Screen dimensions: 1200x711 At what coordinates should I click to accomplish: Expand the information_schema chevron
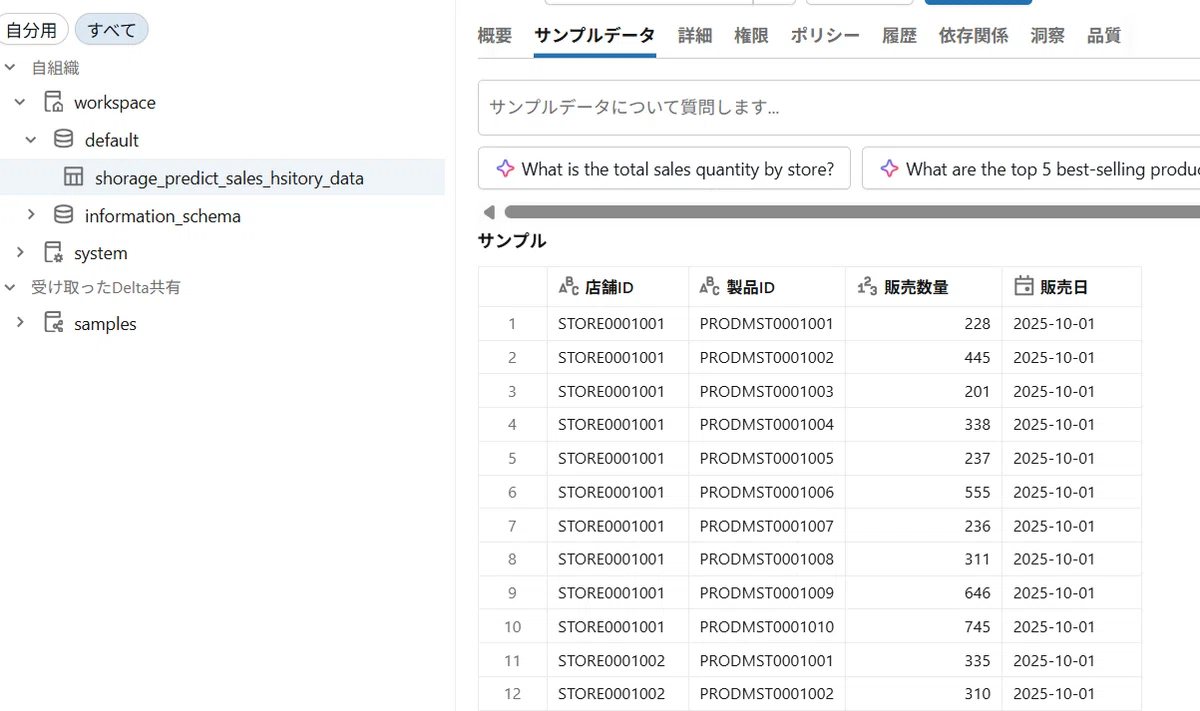point(31,215)
